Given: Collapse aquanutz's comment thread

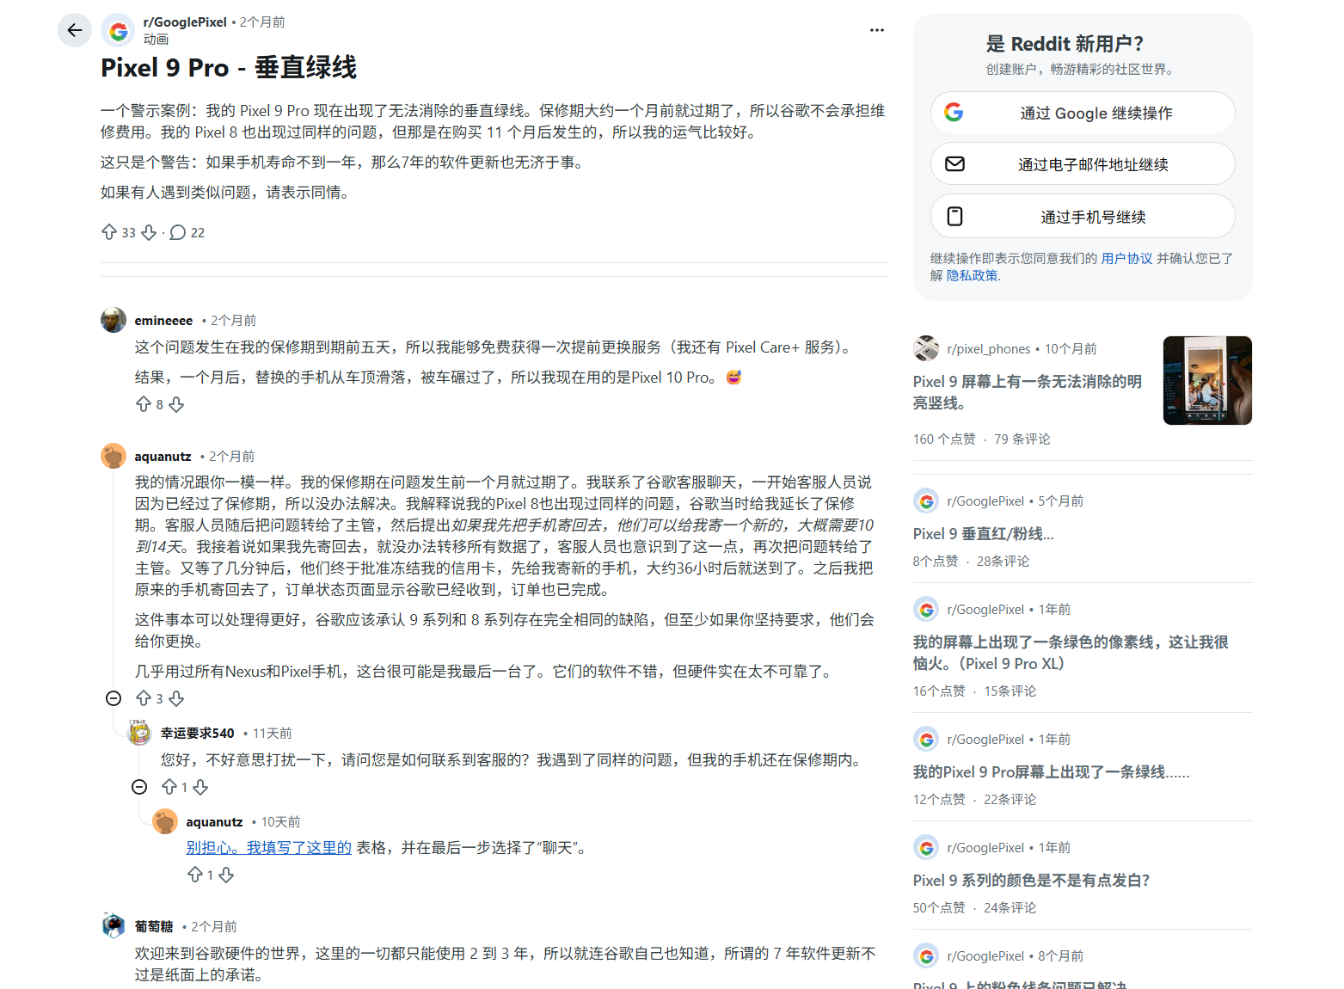Looking at the screenshot, I should [113, 699].
